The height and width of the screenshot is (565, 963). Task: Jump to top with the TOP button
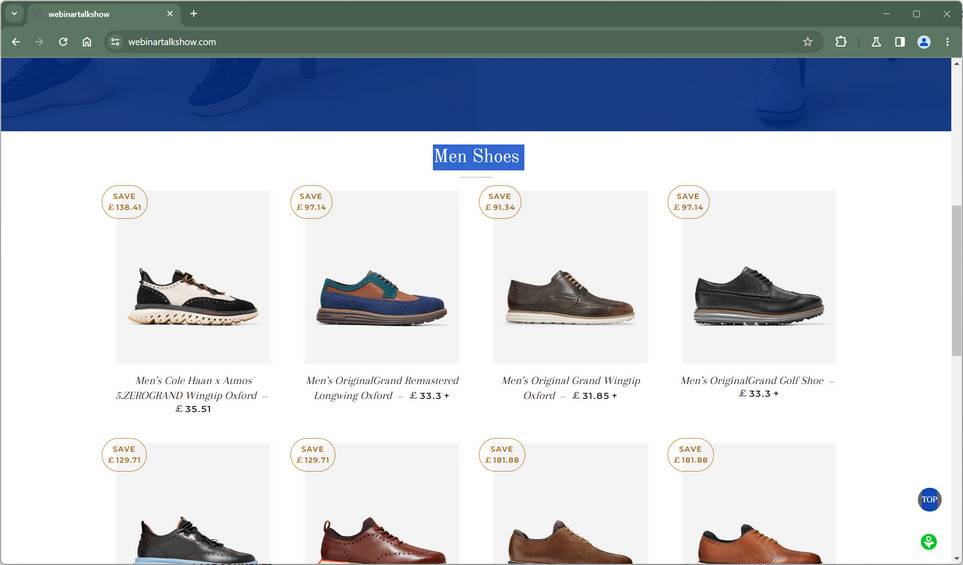coord(929,499)
